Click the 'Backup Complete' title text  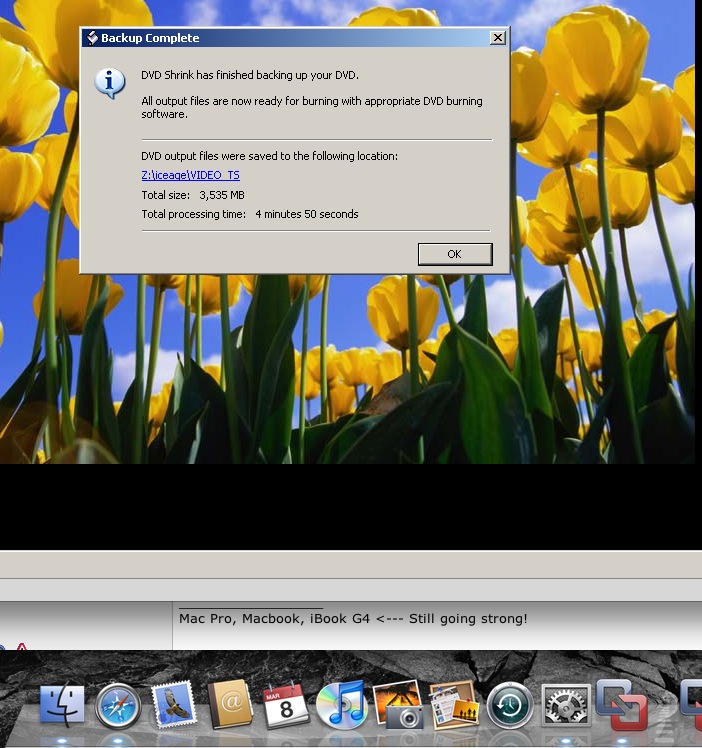click(x=150, y=38)
